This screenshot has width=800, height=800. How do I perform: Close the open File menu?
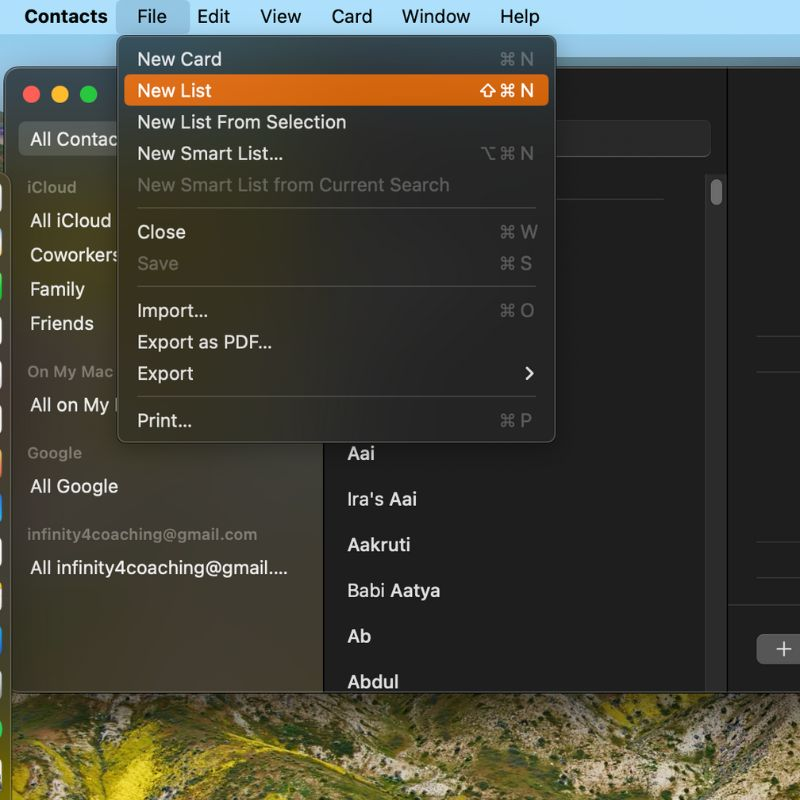(x=152, y=16)
